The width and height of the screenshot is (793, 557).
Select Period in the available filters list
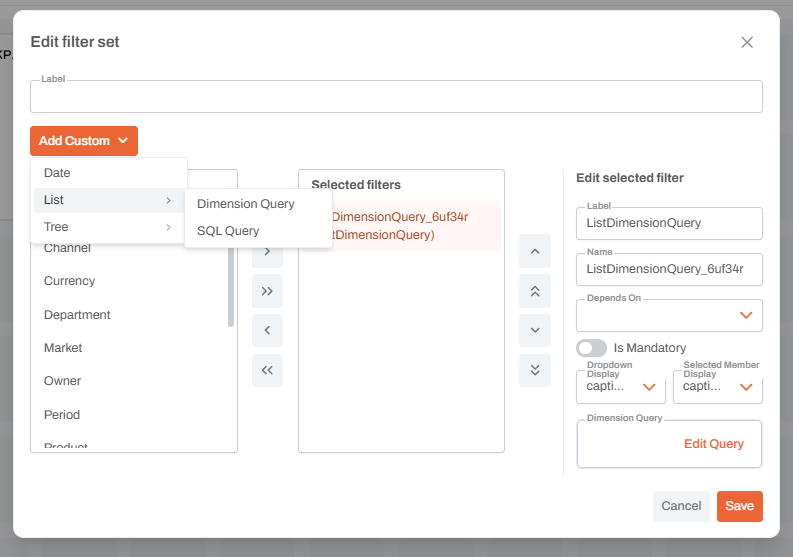click(62, 415)
